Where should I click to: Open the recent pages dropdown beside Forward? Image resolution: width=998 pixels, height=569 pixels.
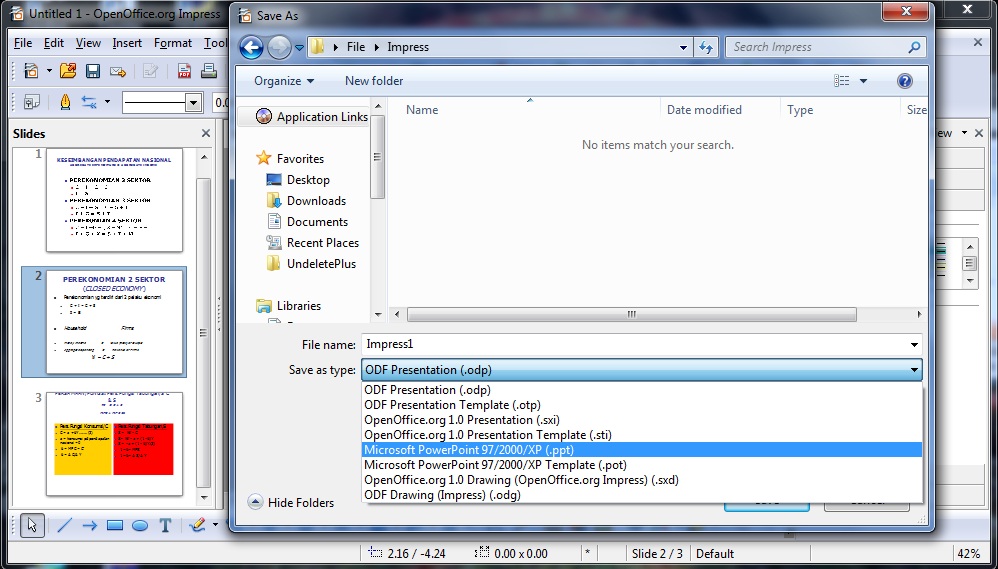pyautogui.click(x=300, y=47)
